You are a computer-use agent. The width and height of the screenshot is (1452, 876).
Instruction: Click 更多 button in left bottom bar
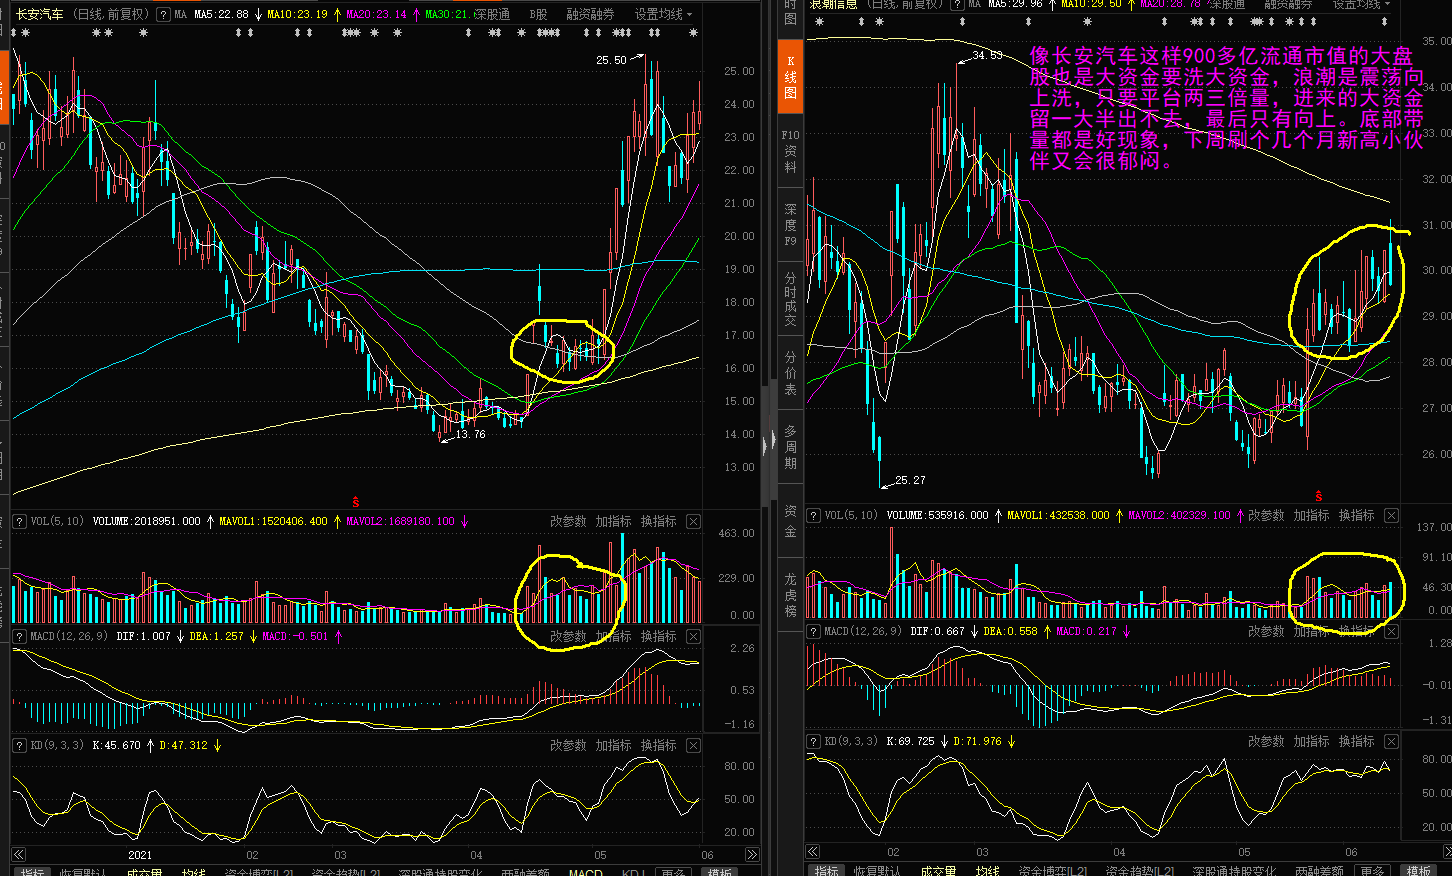[673, 872]
